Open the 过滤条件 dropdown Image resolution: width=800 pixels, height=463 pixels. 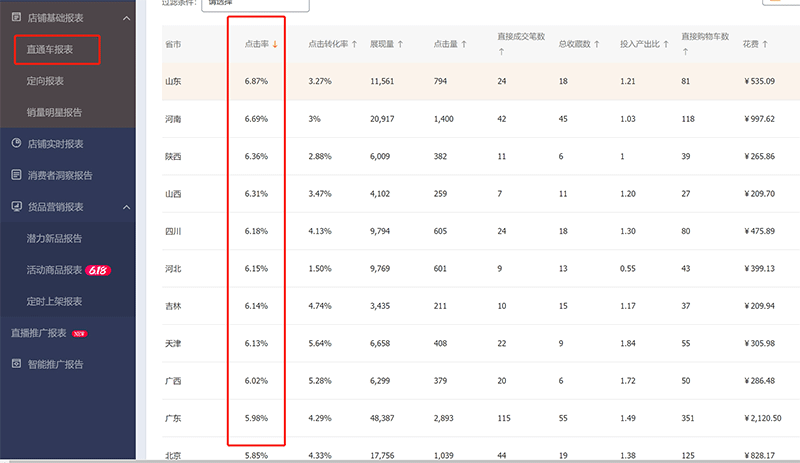[x=255, y=3]
